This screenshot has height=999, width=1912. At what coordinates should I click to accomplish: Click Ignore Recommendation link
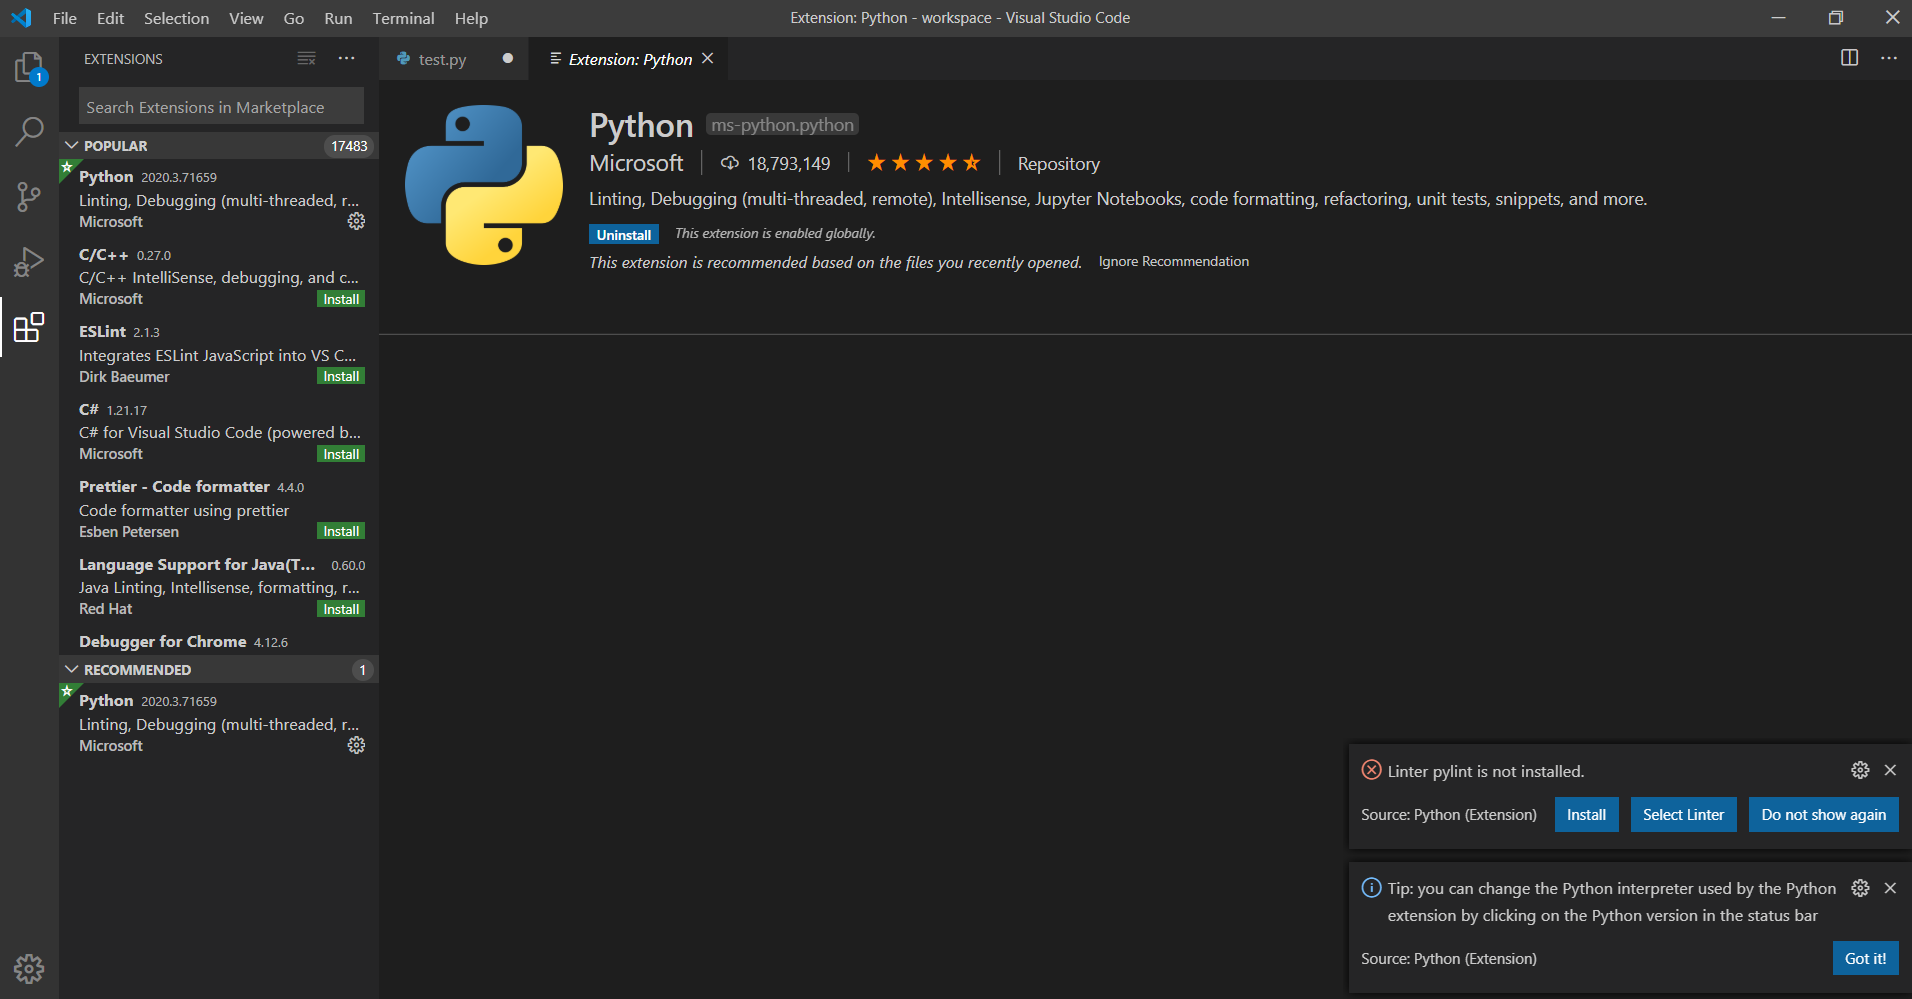pos(1173,262)
